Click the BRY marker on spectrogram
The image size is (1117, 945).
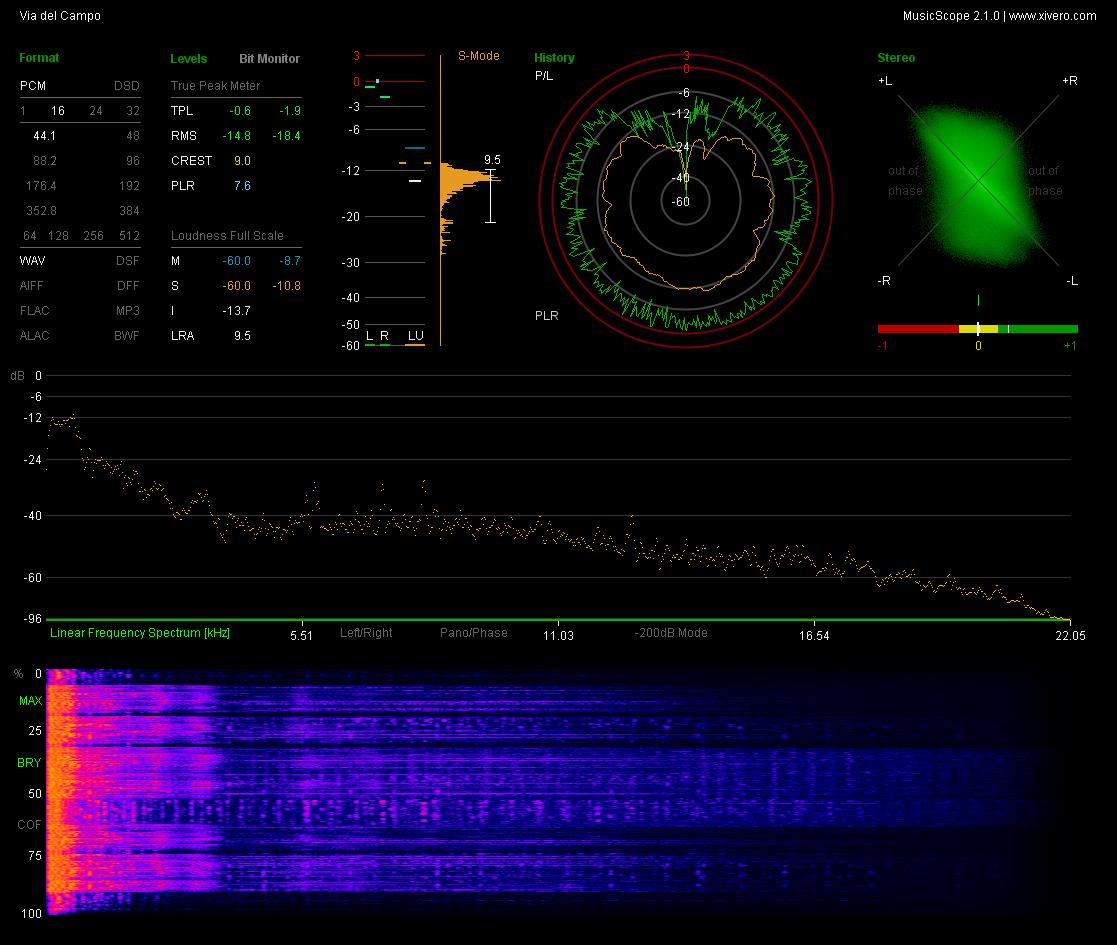pos(29,763)
